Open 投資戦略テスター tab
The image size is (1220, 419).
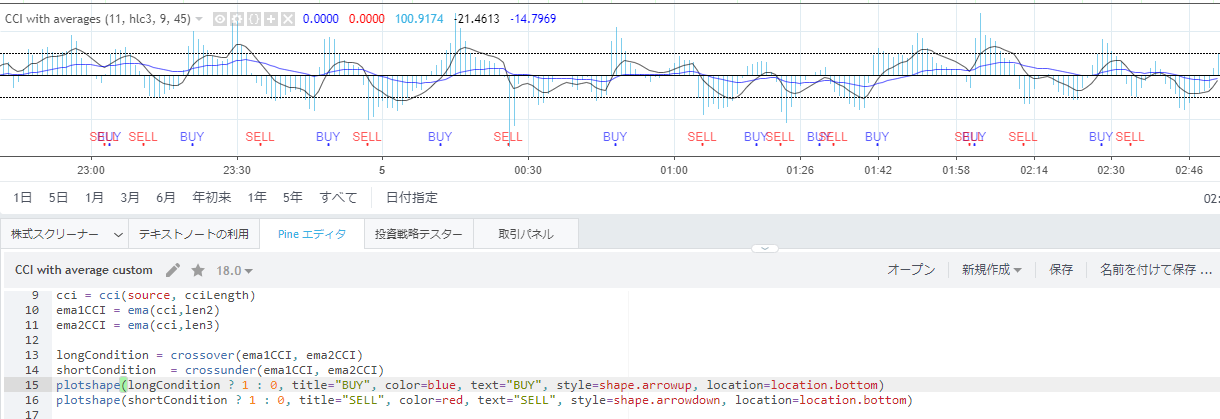(418, 234)
